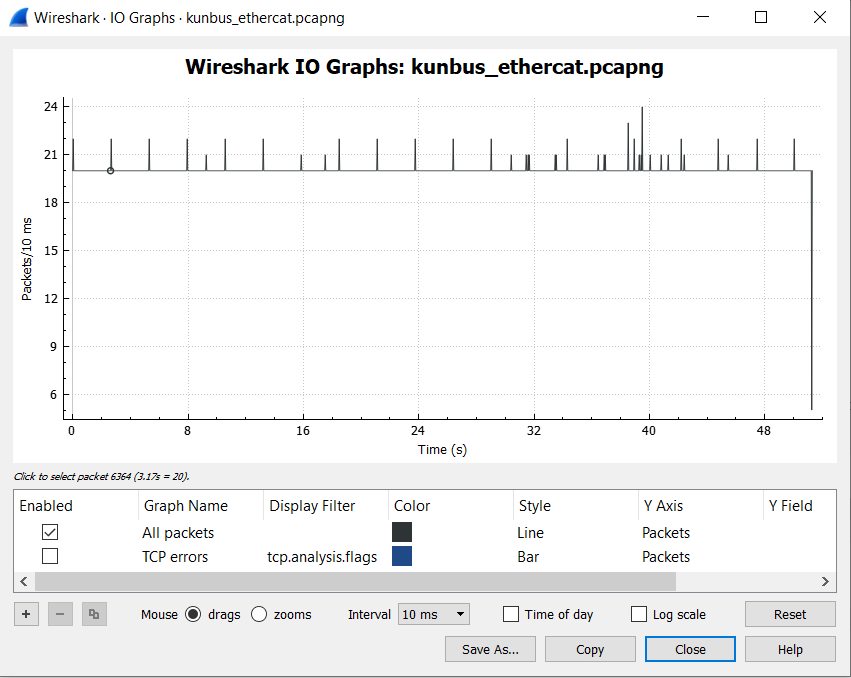Open Help for IO Graphs

[x=790, y=649]
